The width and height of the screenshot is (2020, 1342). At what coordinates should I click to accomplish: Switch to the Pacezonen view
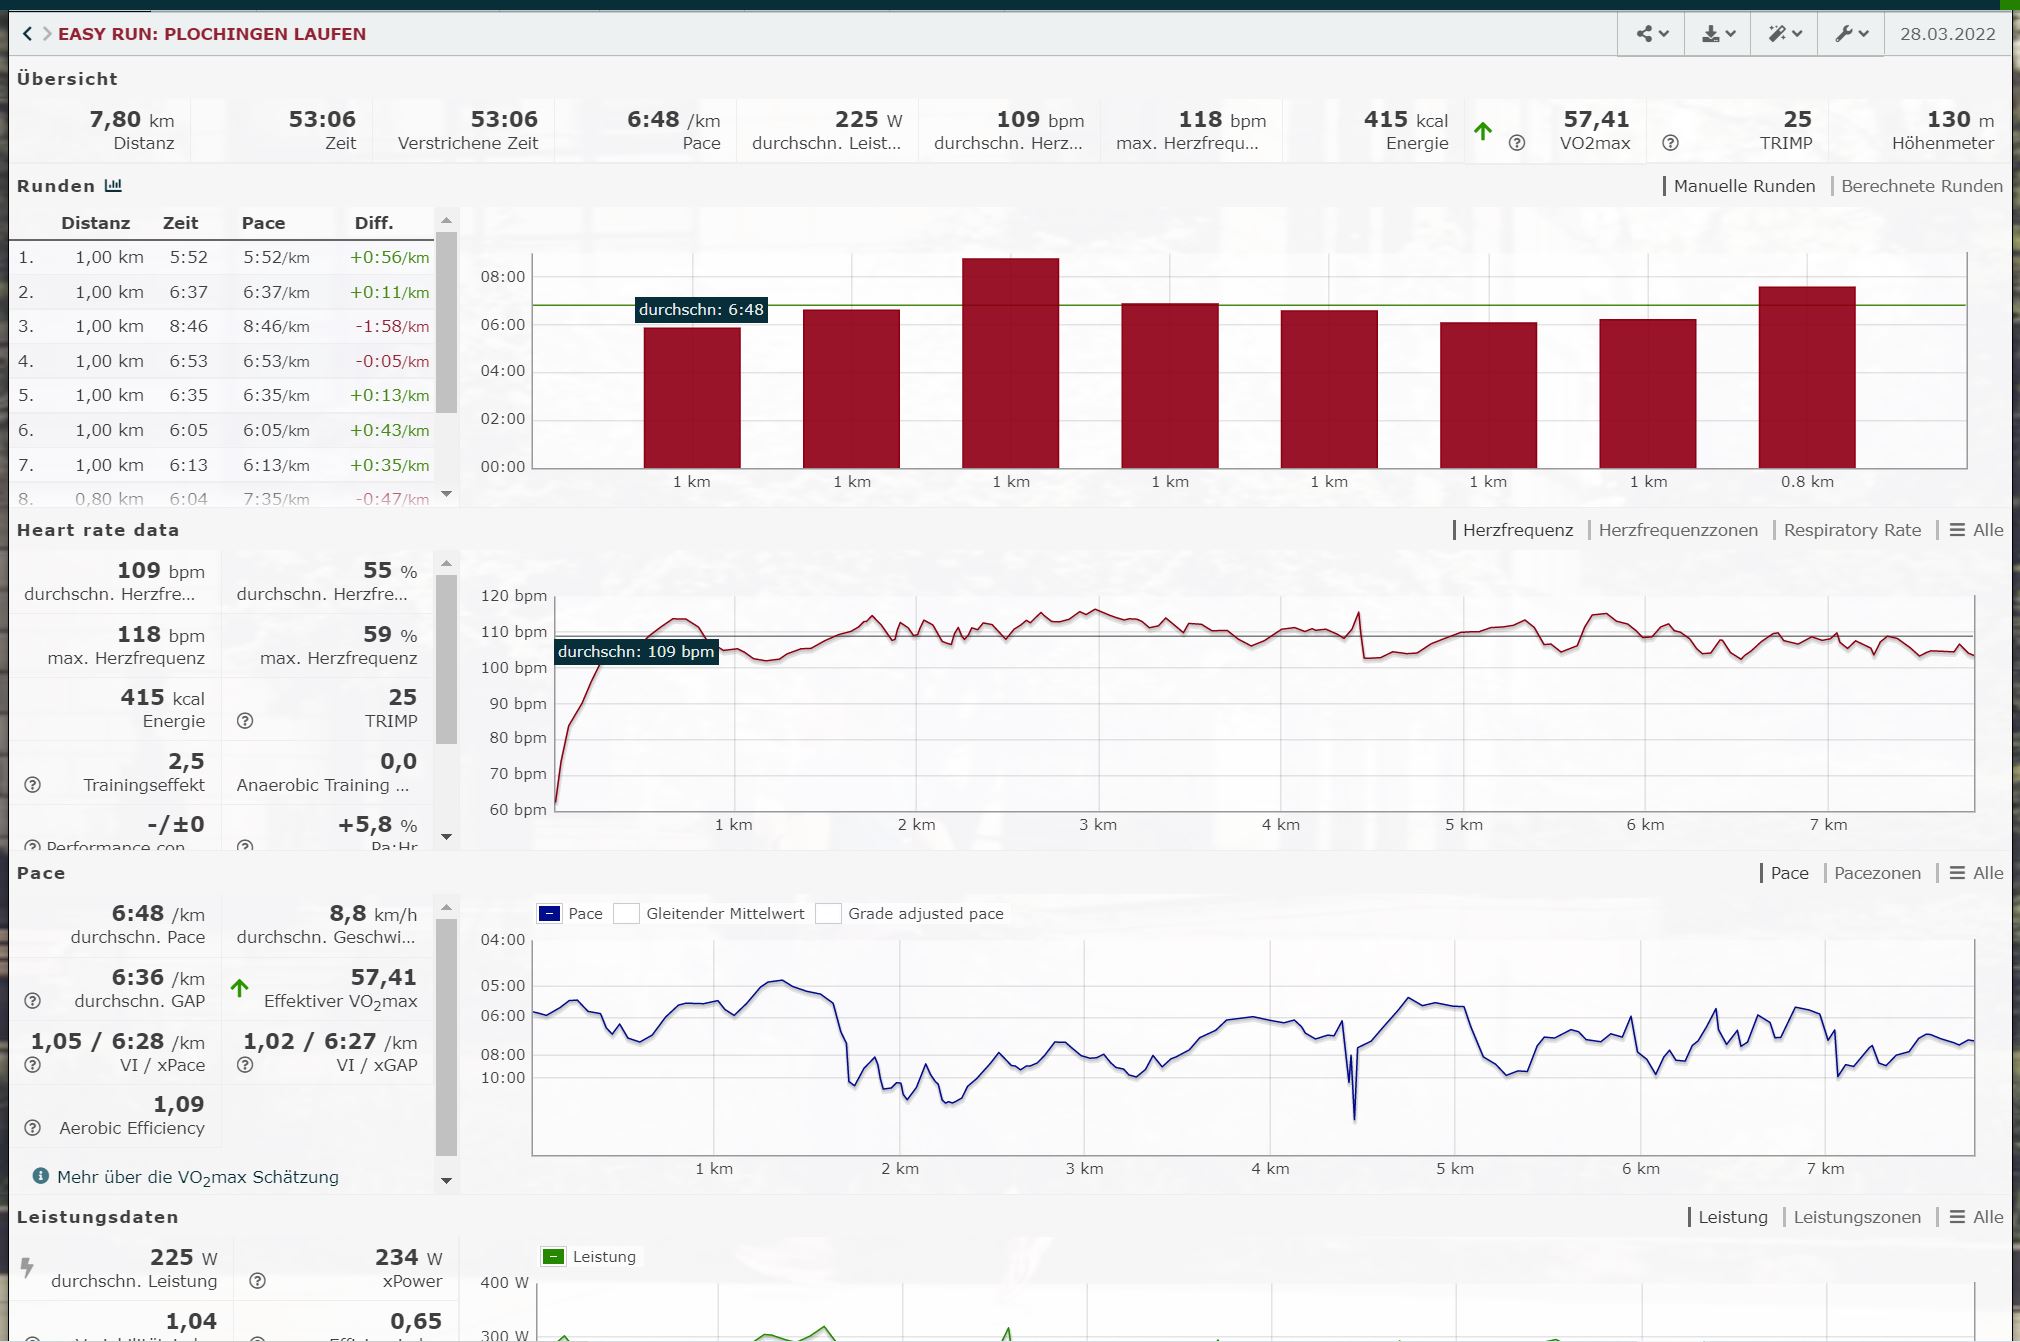(1877, 873)
